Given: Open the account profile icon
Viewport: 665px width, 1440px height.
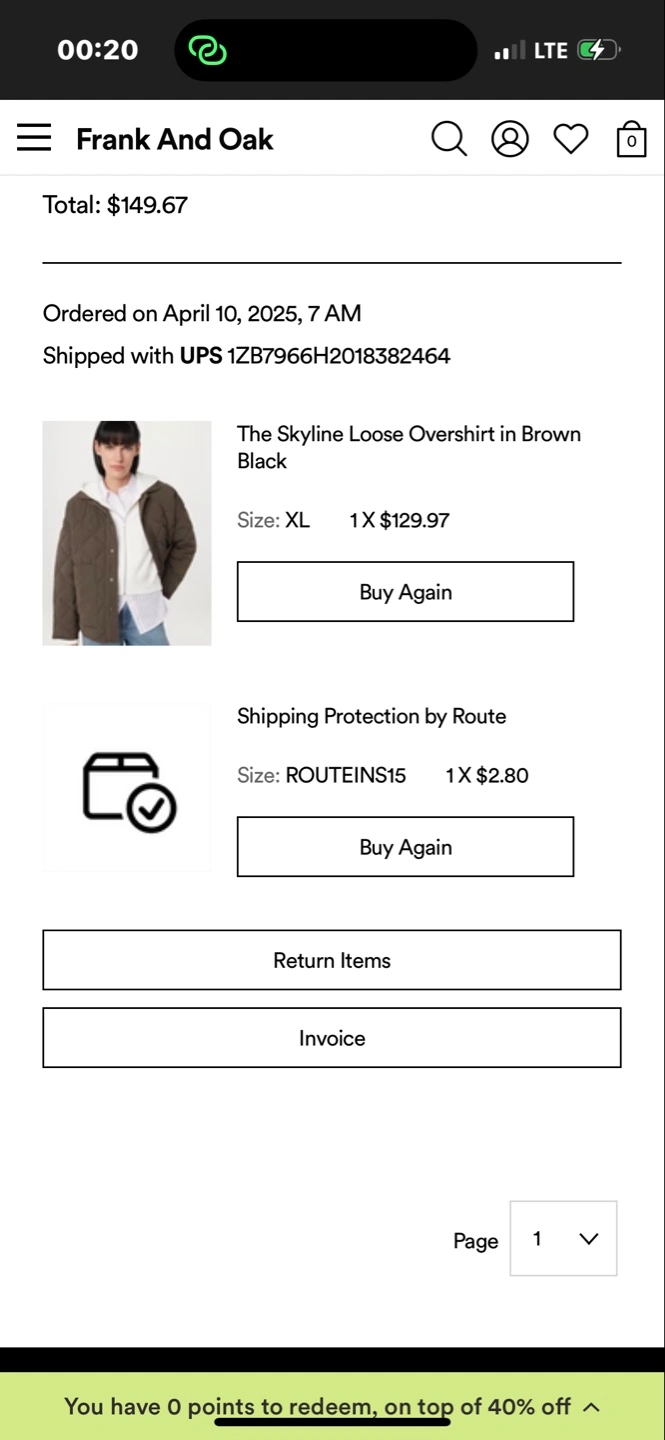Looking at the screenshot, I should click(x=510, y=139).
